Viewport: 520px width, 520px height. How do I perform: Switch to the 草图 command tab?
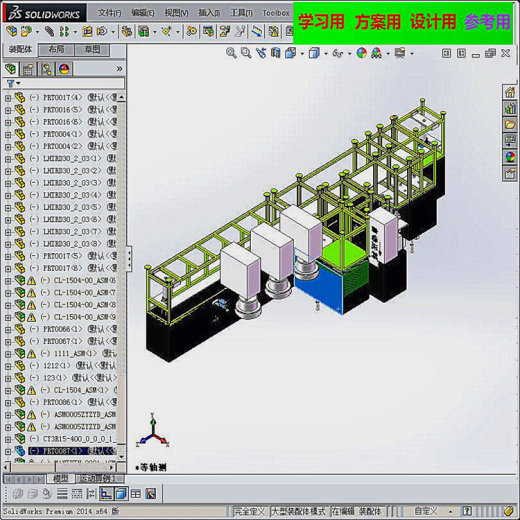pyautogui.click(x=92, y=50)
